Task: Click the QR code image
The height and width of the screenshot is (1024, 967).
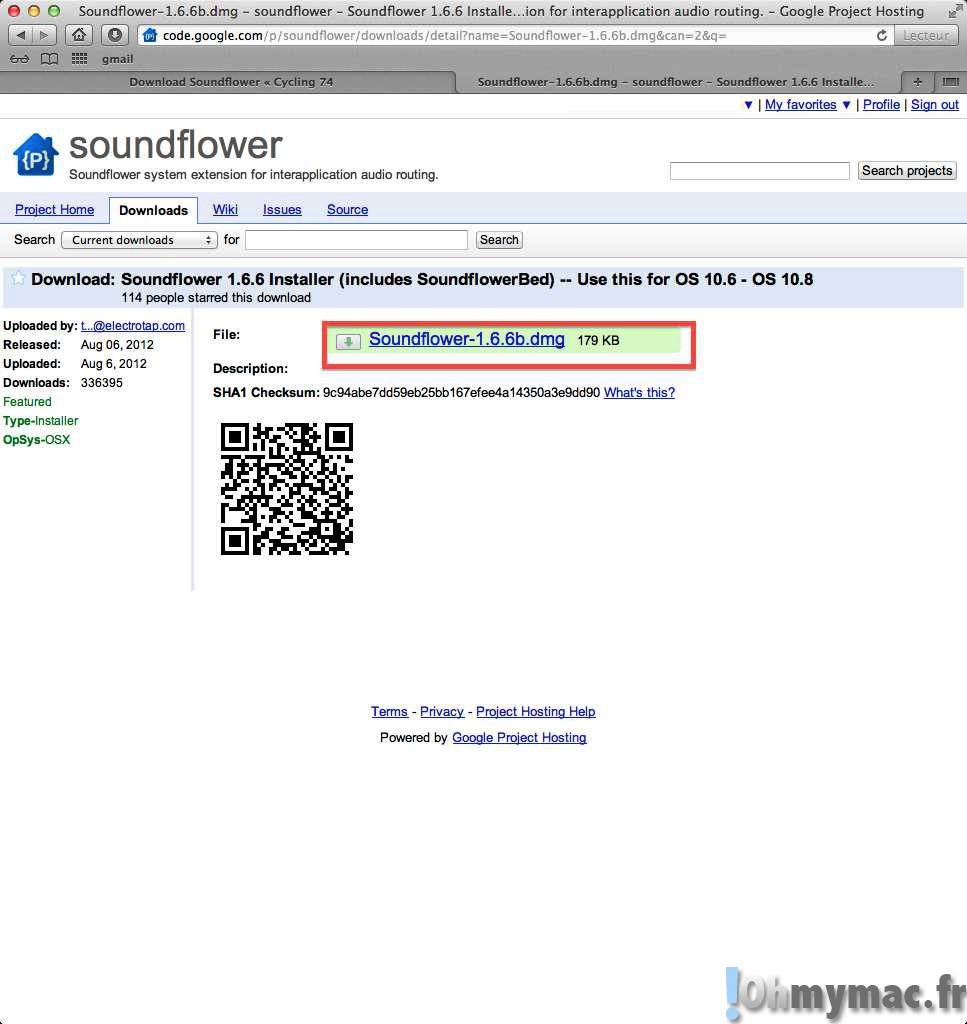Action: pyautogui.click(x=287, y=489)
